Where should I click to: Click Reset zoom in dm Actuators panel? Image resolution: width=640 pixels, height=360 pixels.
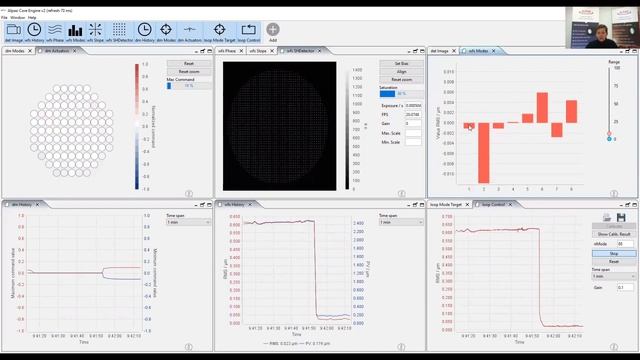coord(189,72)
